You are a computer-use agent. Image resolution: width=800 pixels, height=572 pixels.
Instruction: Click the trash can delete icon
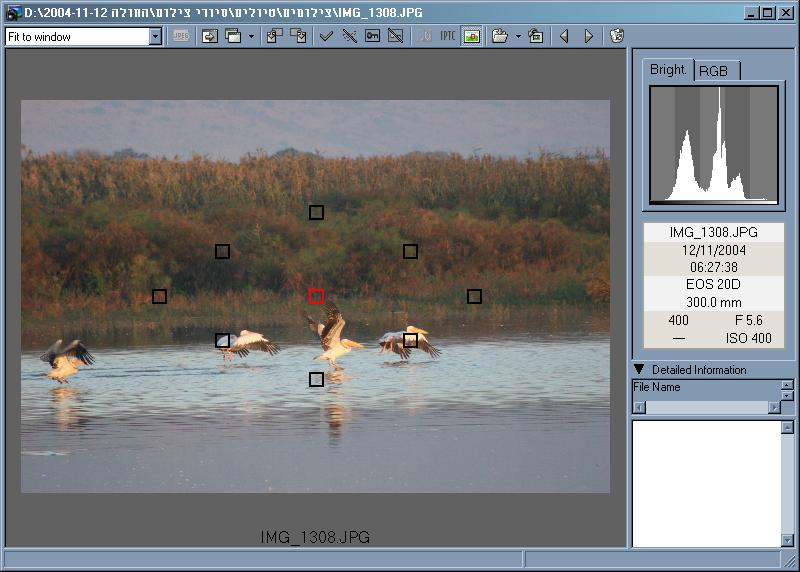click(617, 36)
